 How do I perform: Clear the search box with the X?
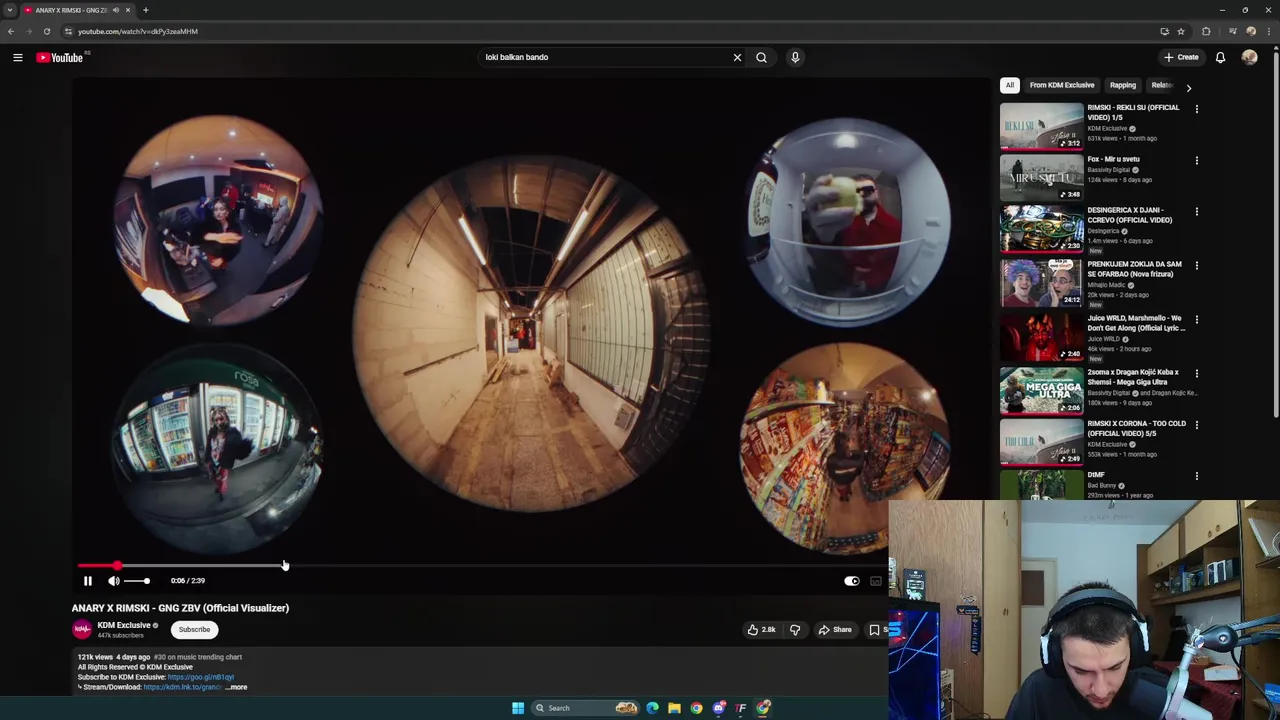[x=737, y=57]
